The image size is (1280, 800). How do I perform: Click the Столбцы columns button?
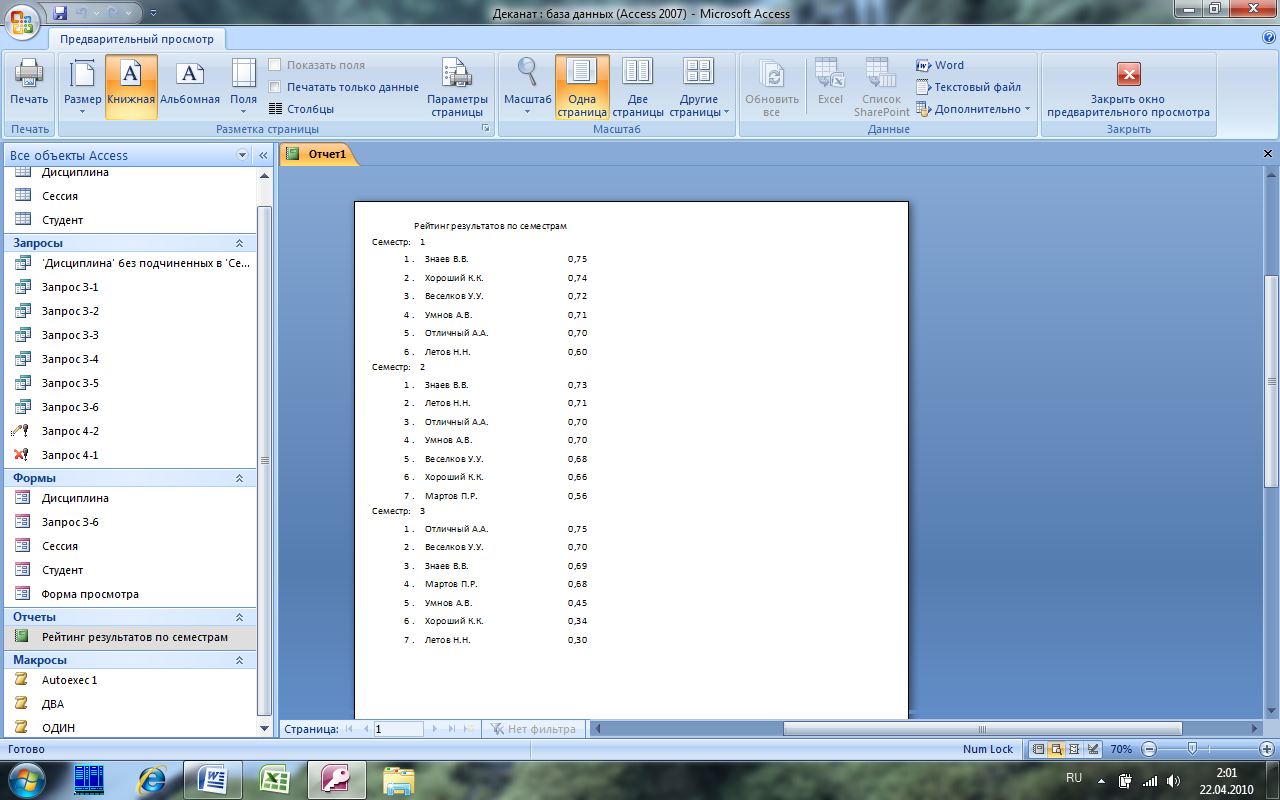tap(302, 109)
